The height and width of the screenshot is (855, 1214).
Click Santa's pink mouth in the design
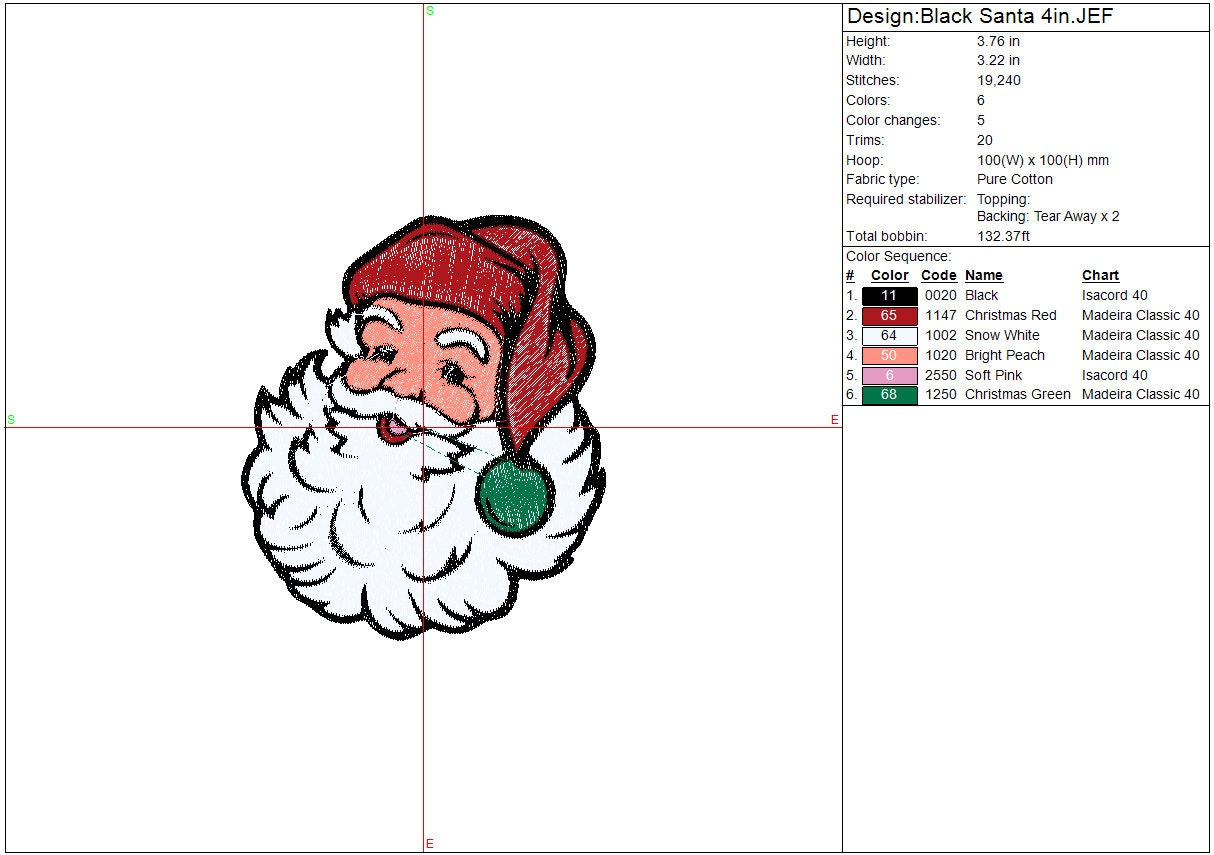click(x=394, y=428)
